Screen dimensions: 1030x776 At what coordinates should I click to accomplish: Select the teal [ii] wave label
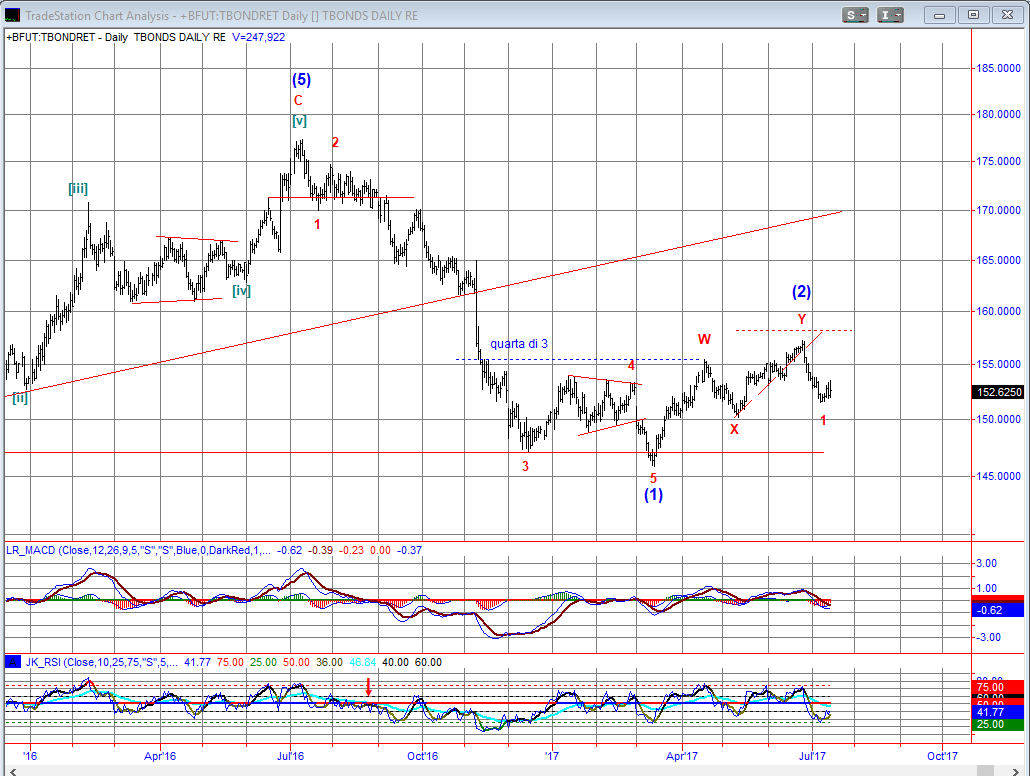pyautogui.click(x=20, y=397)
